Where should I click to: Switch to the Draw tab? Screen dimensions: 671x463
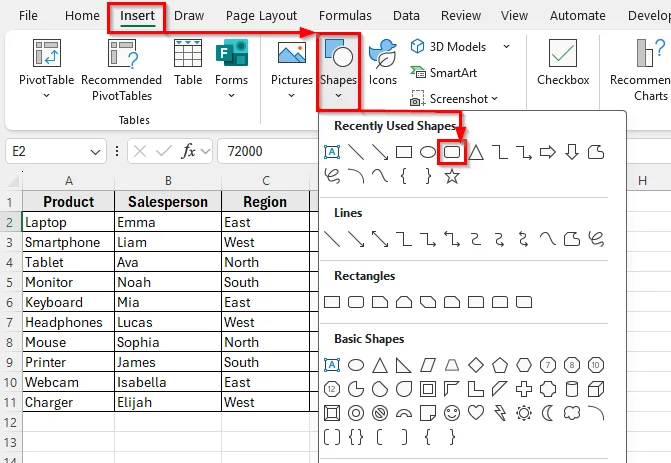coord(189,16)
